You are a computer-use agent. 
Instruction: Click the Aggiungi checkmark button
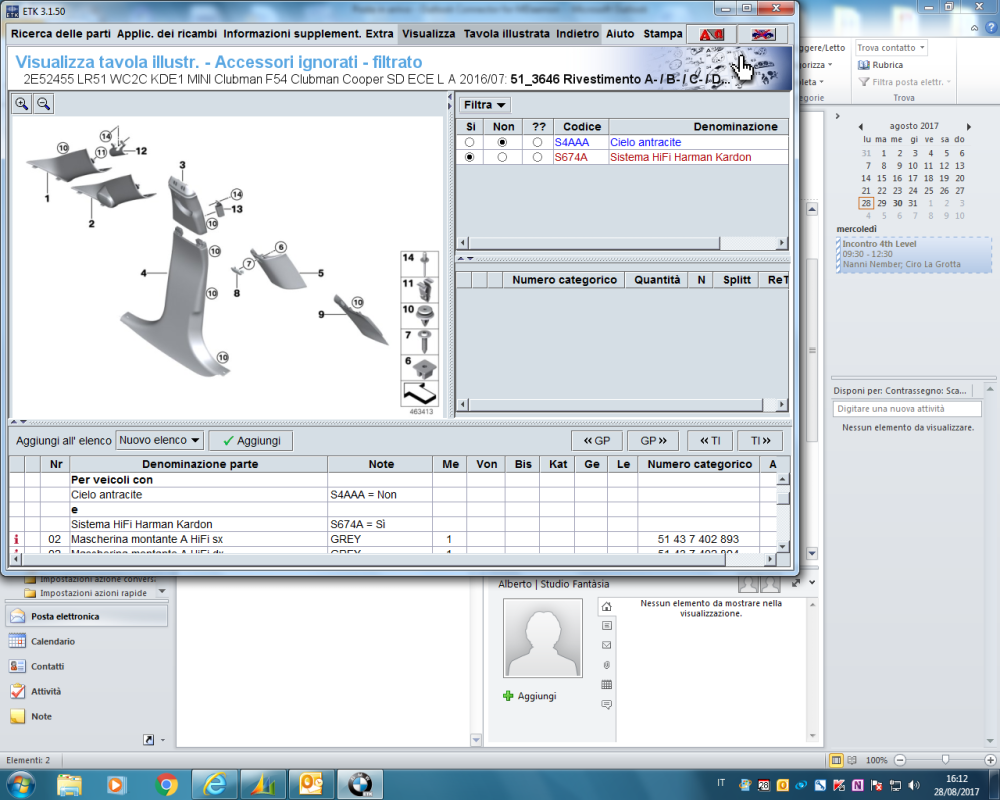coord(251,441)
